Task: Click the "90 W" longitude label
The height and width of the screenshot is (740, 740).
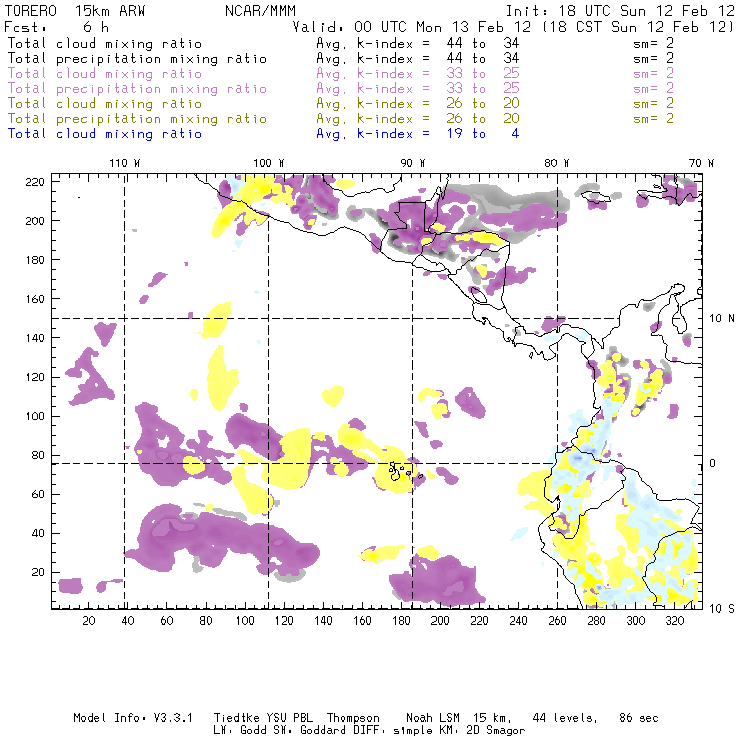Action: click(413, 163)
